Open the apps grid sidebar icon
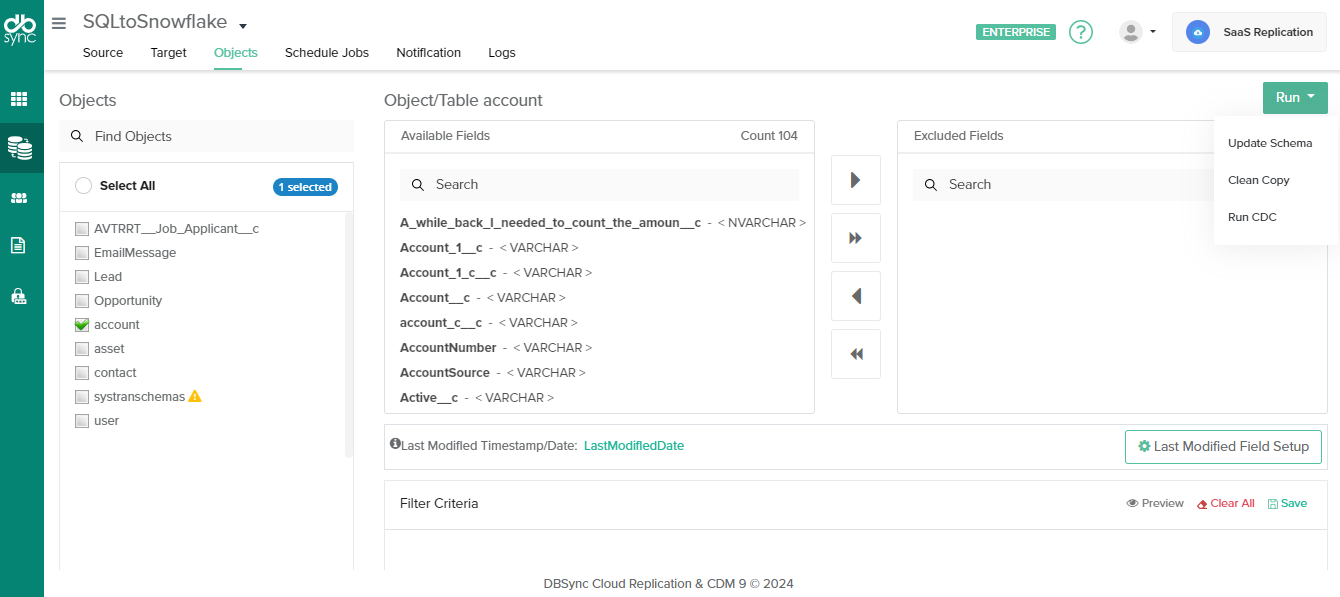This screenshot has height=597, width=1340. tap(19, 99)
